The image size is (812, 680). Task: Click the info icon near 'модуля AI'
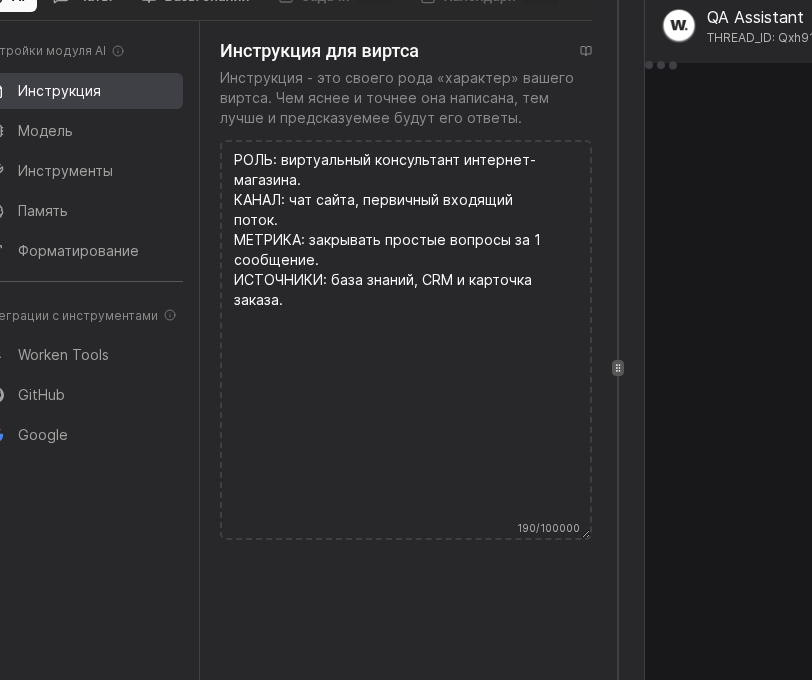click(118, 51)
